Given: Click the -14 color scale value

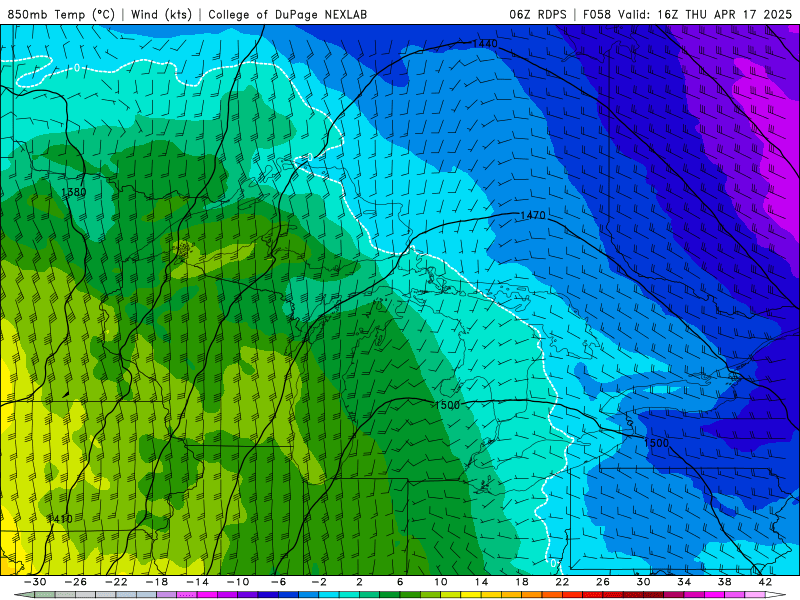Looking at the screenshot, I should tap(197, 582).
